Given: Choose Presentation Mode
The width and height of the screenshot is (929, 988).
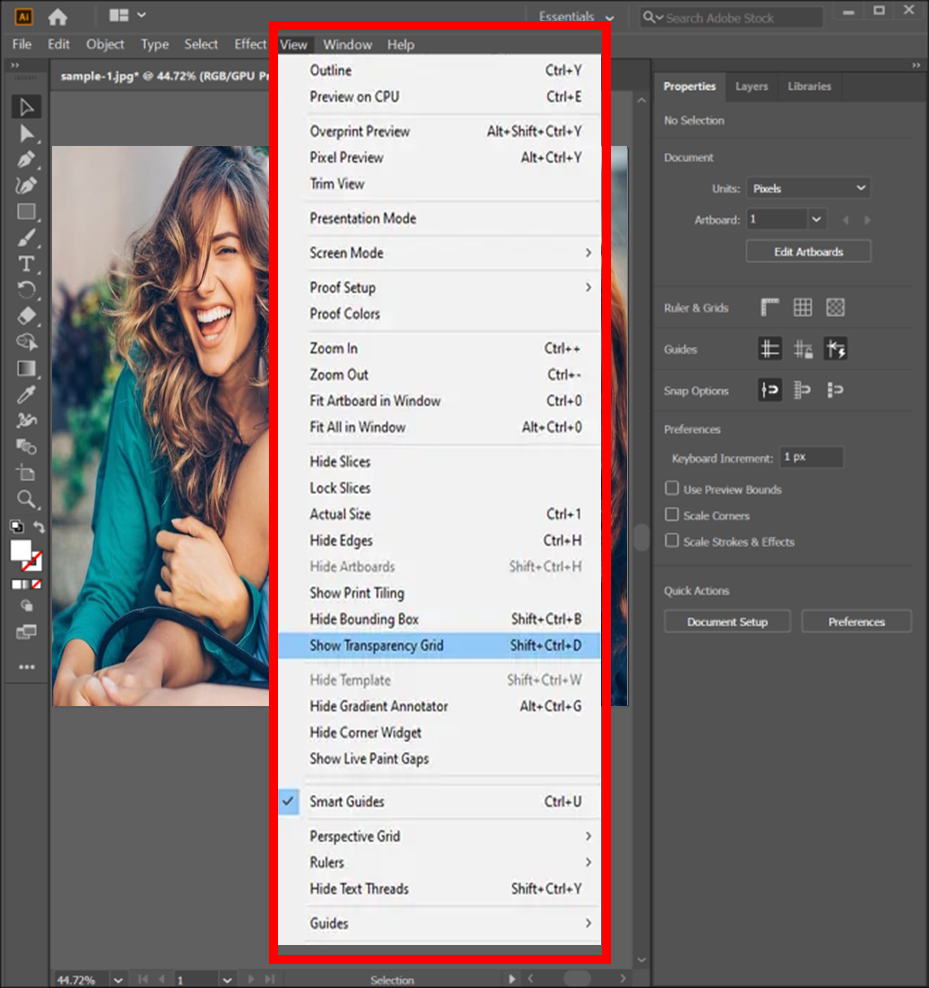Looking at the screenshot, I should 439,218.
